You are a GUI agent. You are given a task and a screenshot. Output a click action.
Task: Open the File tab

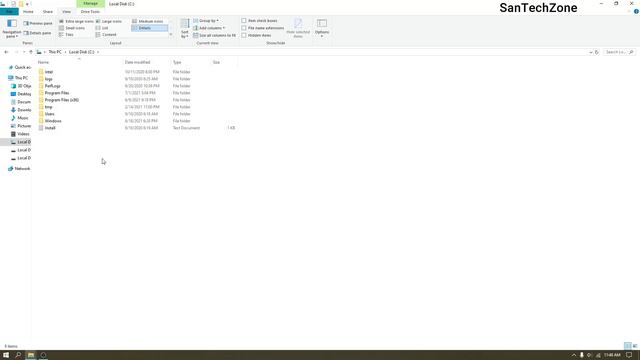pyautogui.click(x=9, y=11)
